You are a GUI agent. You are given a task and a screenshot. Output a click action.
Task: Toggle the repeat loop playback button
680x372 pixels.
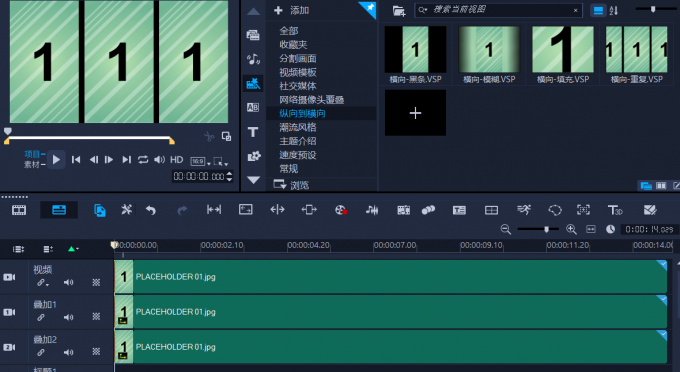pos(143,160)
